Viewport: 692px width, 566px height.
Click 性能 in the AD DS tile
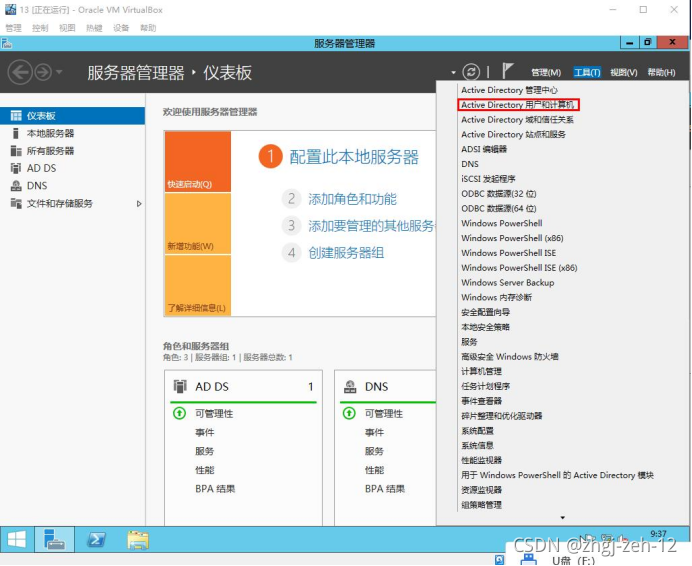[205, 470]
